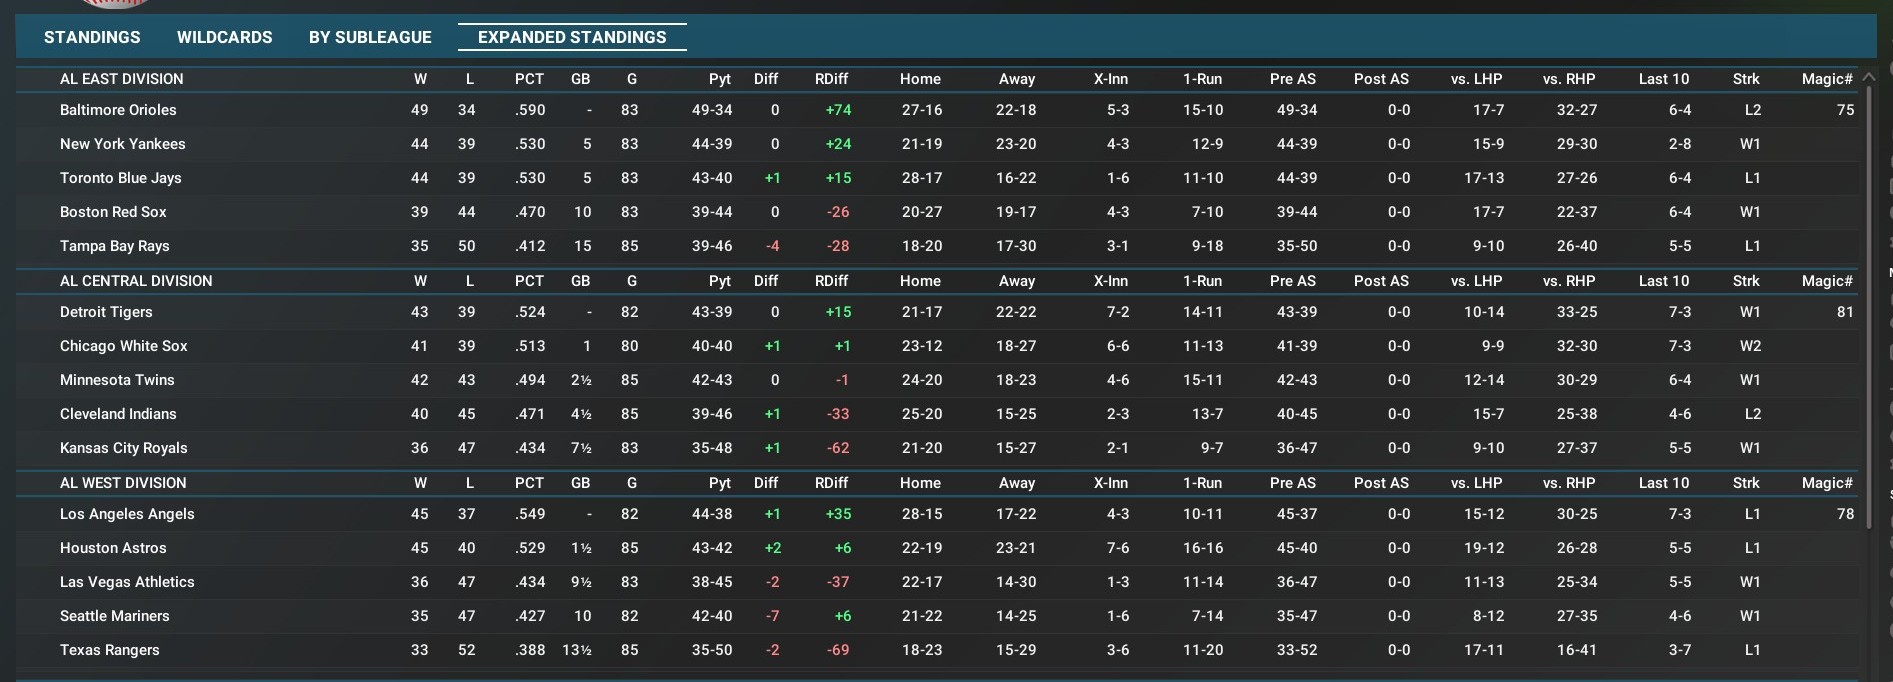Select the By Subleague tab
The image size is (1893, 682).
click(370, 37)
